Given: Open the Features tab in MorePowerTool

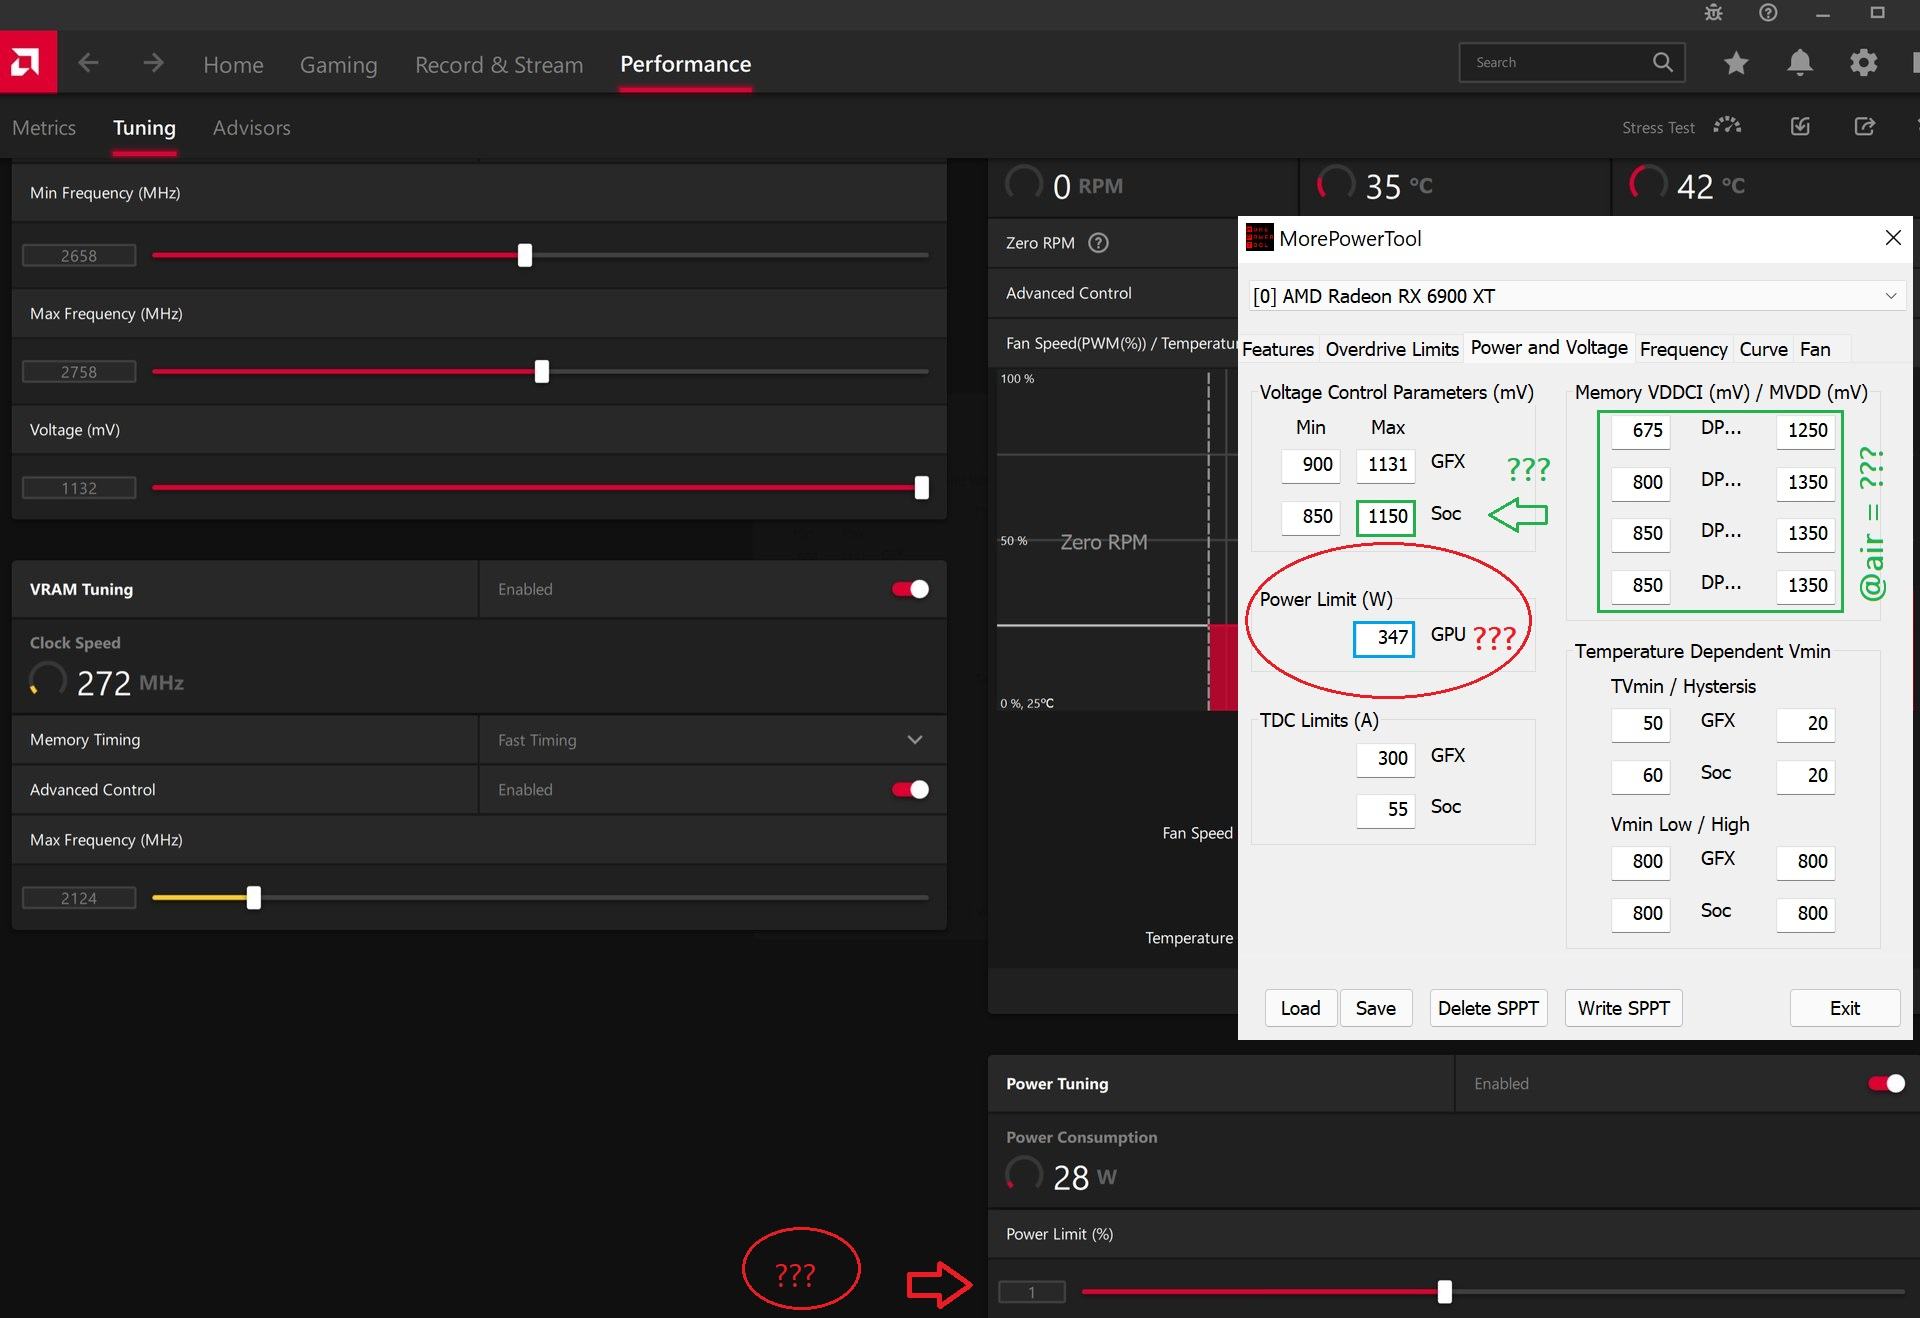Looking at the screenshot, I should click(1278, 349).
